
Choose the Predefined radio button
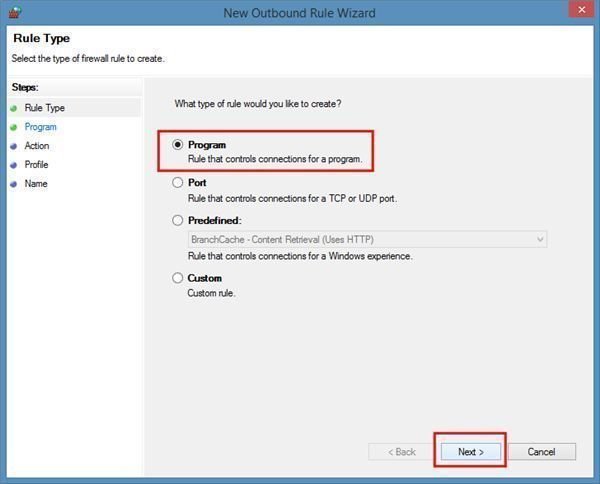[x=178, y=220]
